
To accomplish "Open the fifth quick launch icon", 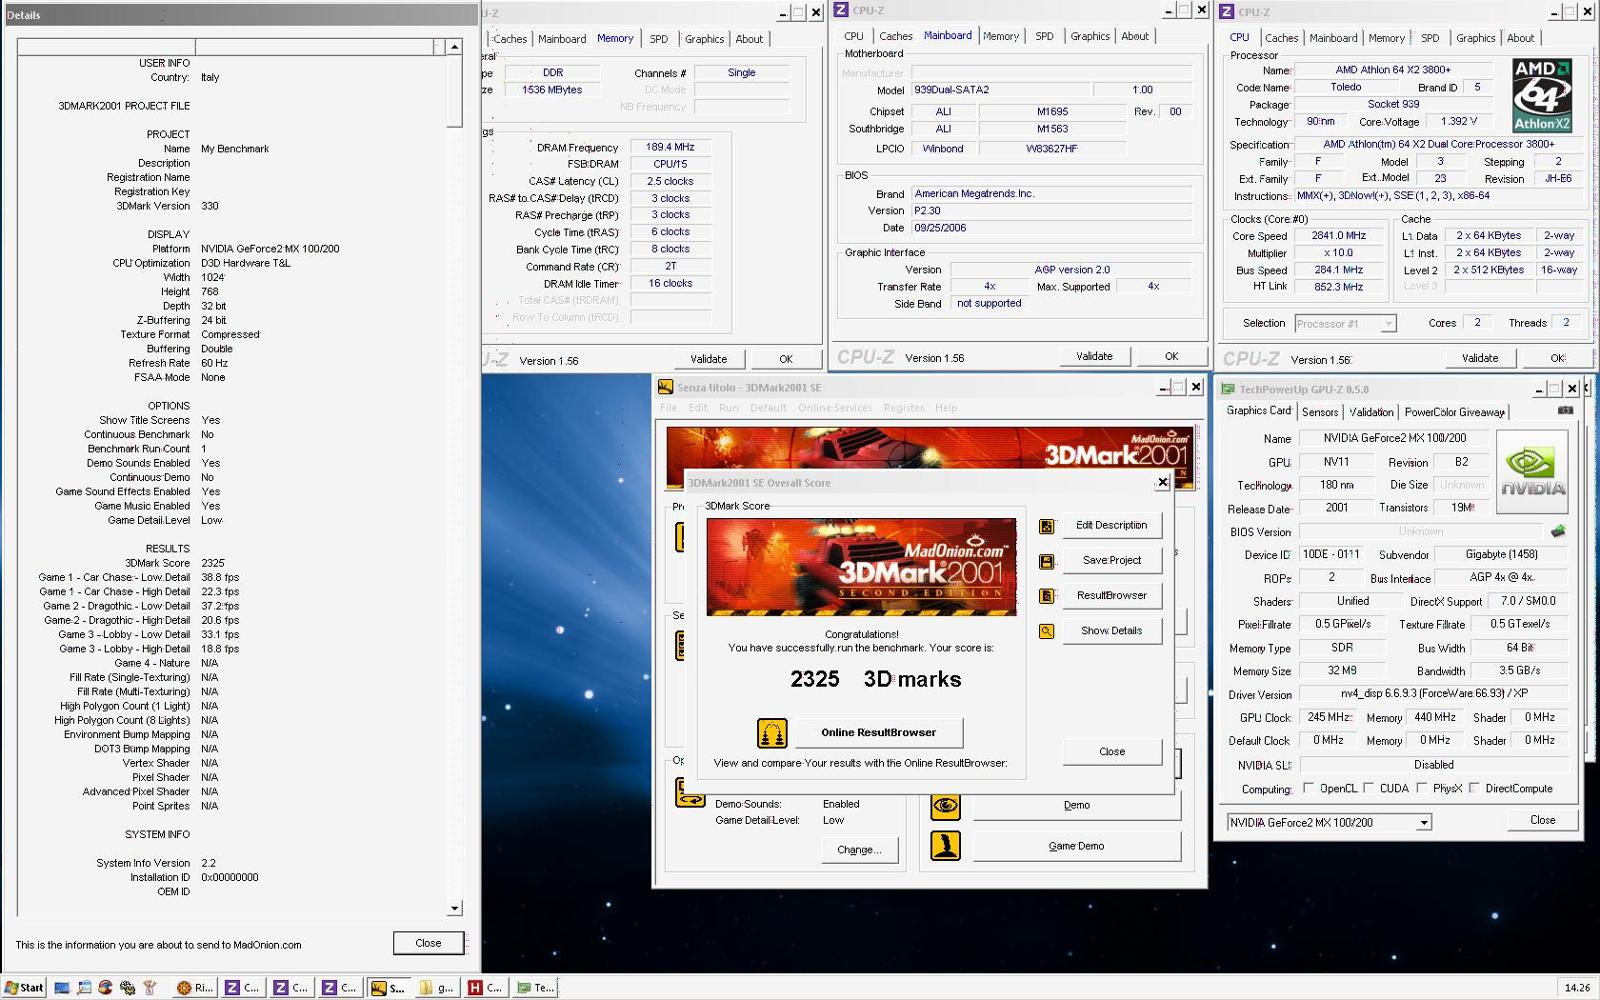I will click(x=149, y=987).
